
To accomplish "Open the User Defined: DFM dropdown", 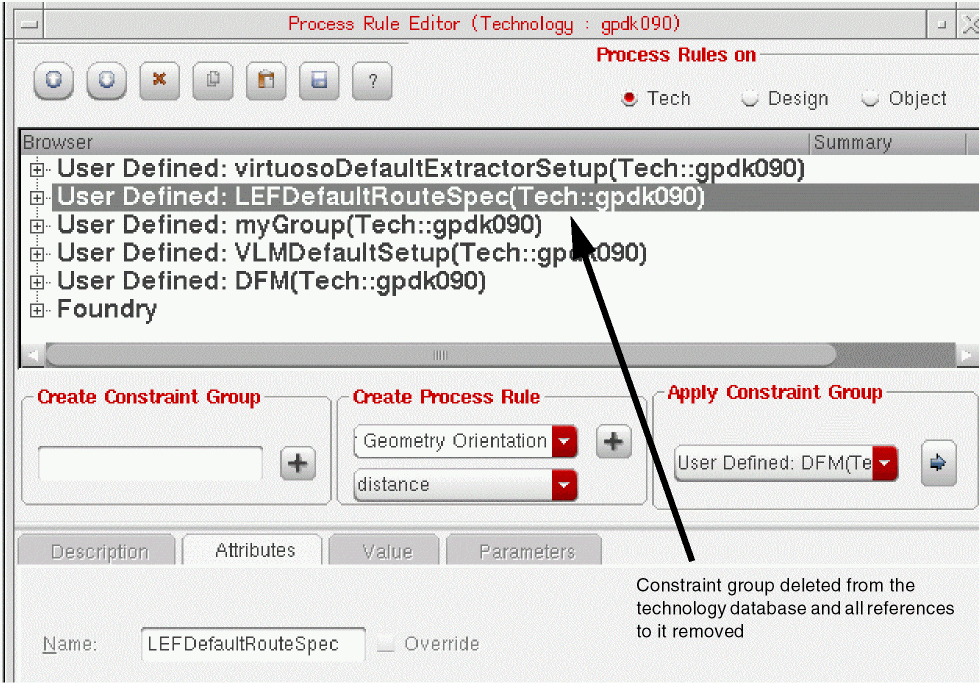I will 885,463.
